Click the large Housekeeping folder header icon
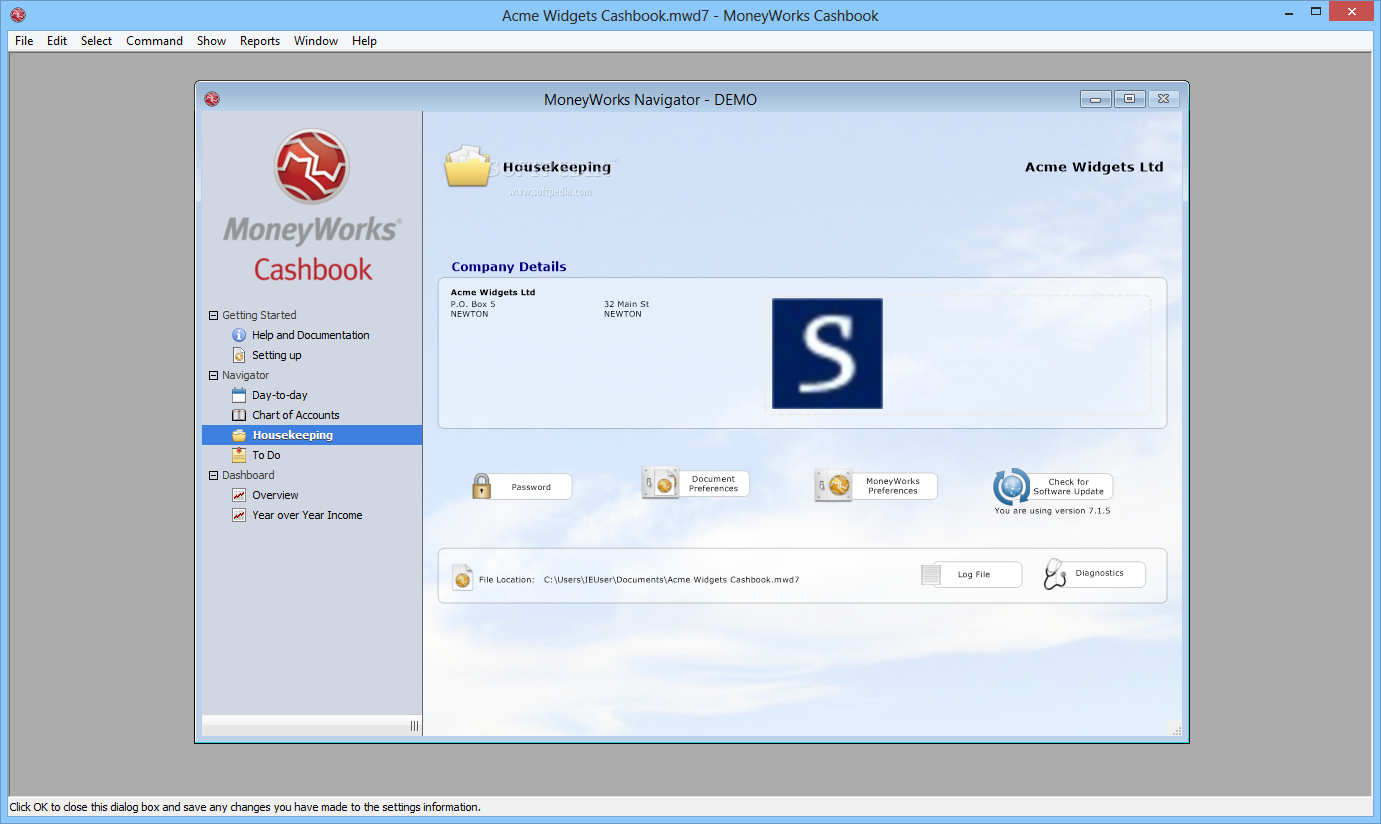 click(469, 166)
